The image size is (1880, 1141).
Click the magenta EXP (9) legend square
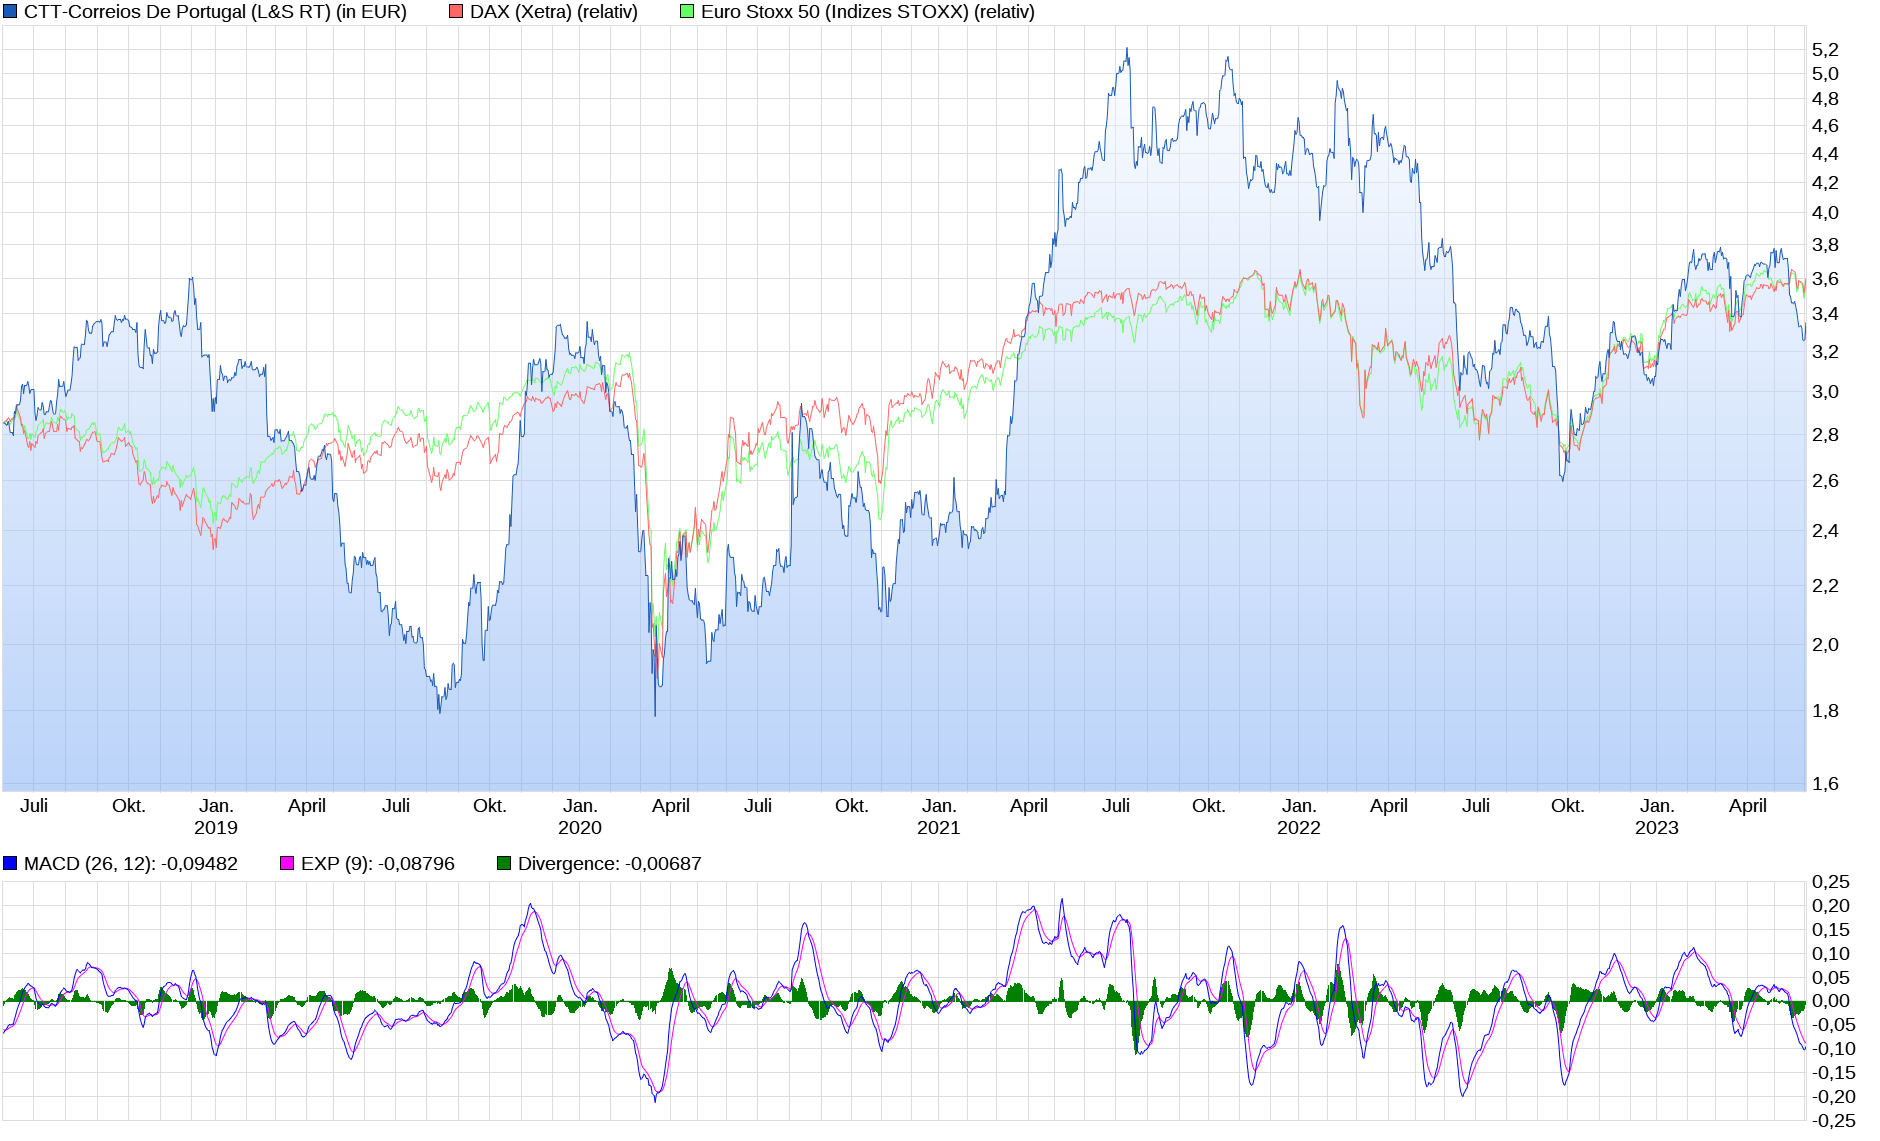coord(287,863)
